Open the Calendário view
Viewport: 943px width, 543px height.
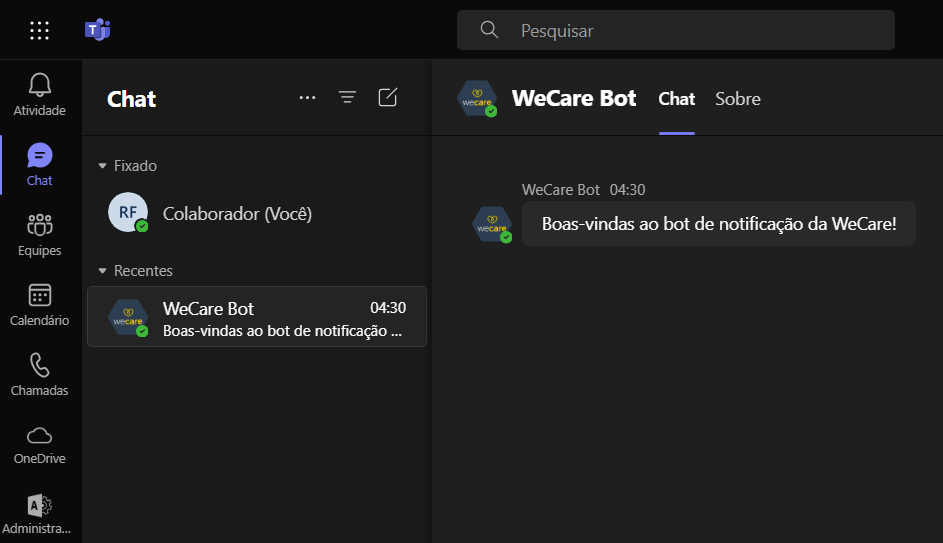(x=40, y=305)
